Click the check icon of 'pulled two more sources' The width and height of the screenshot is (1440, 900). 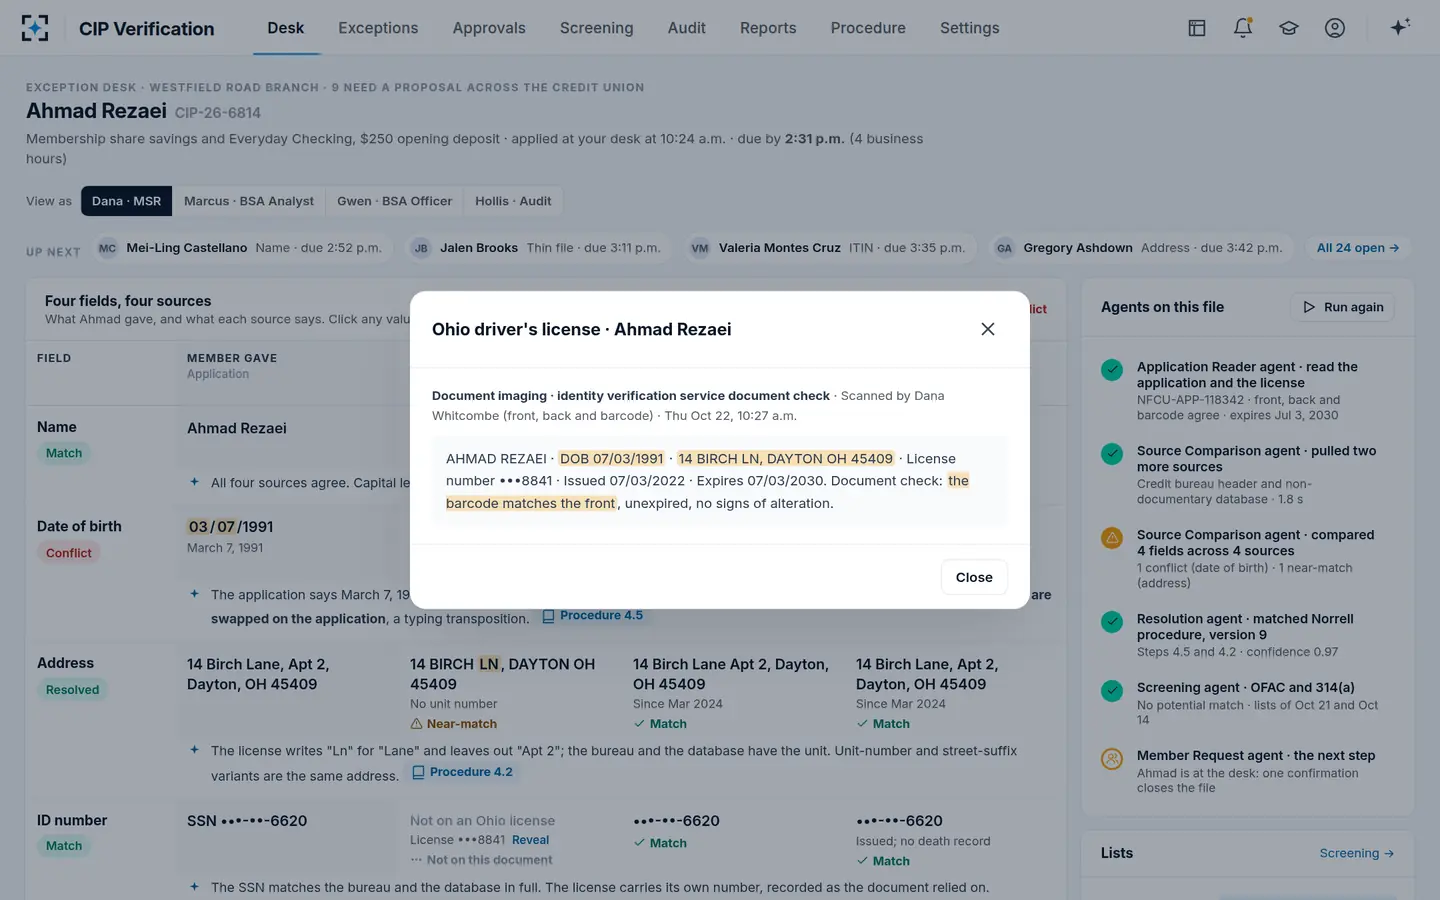click(x=1112, y=454)
